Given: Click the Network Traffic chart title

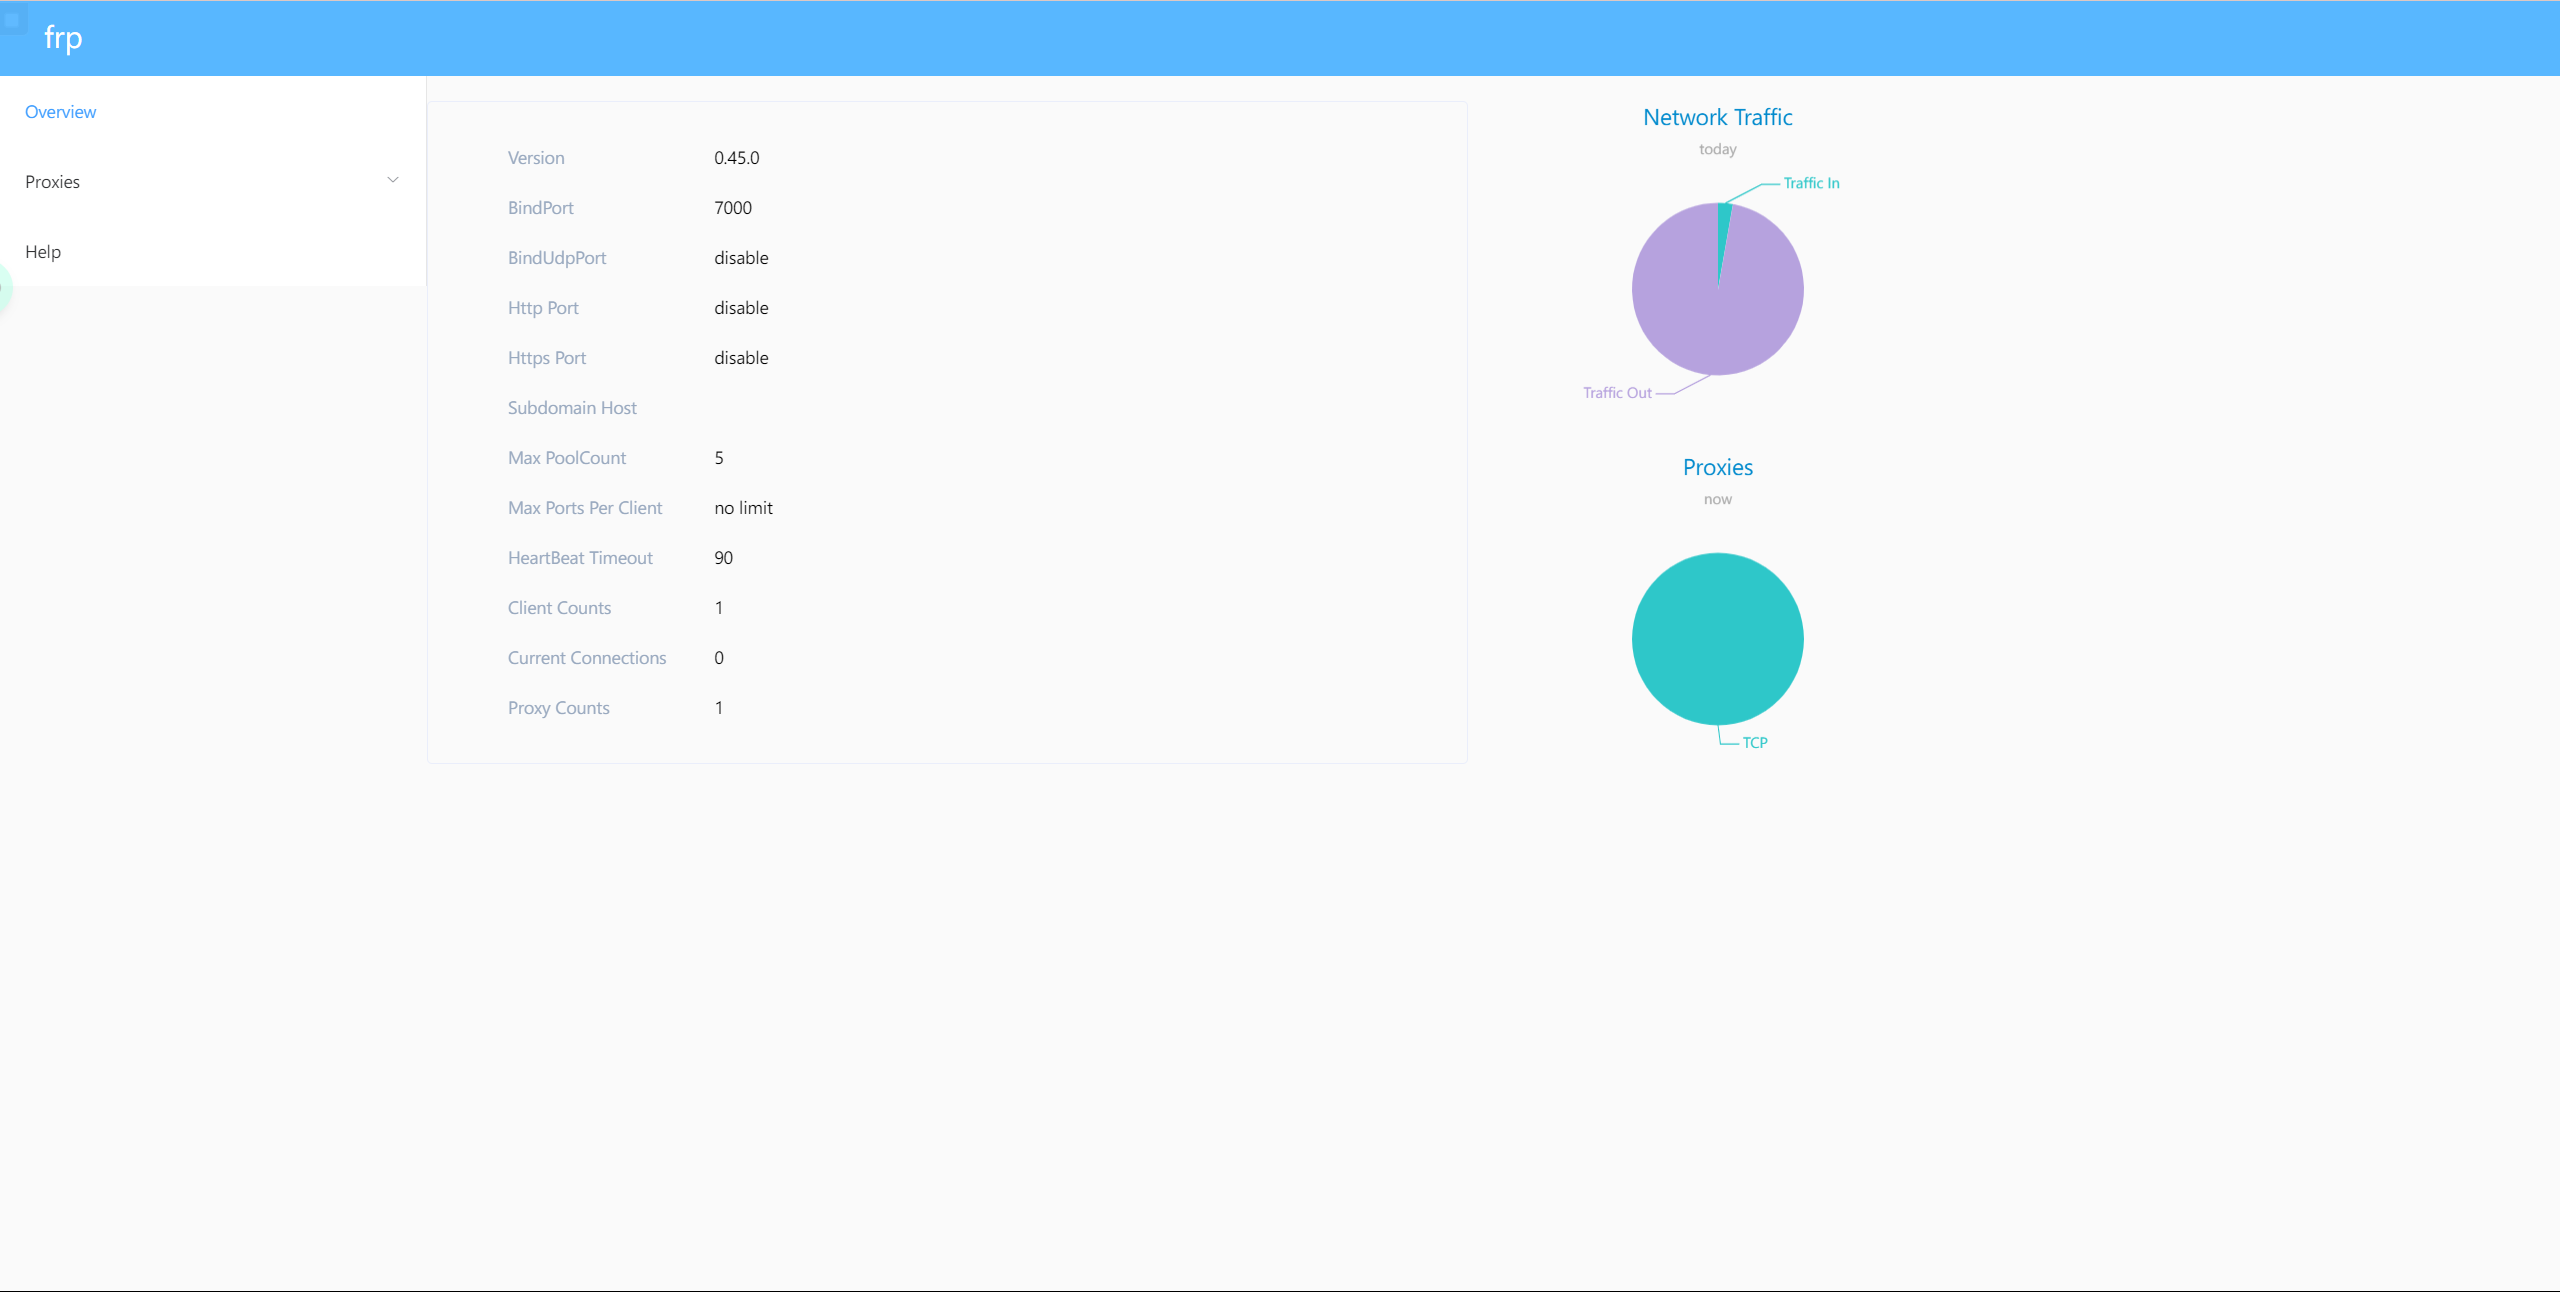Looking at the screenshot, I should tap(1717, 118).
